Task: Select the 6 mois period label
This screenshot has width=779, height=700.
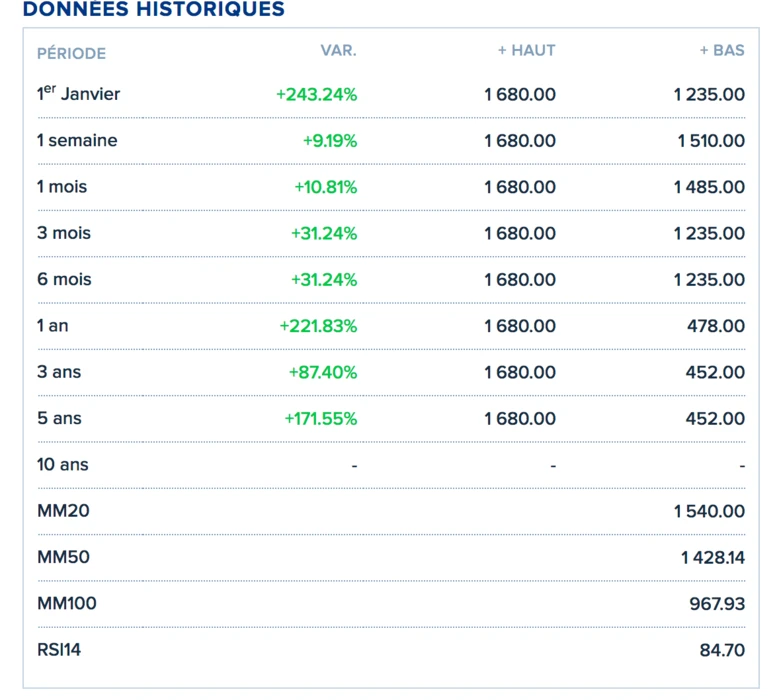Action: [64, 279]
